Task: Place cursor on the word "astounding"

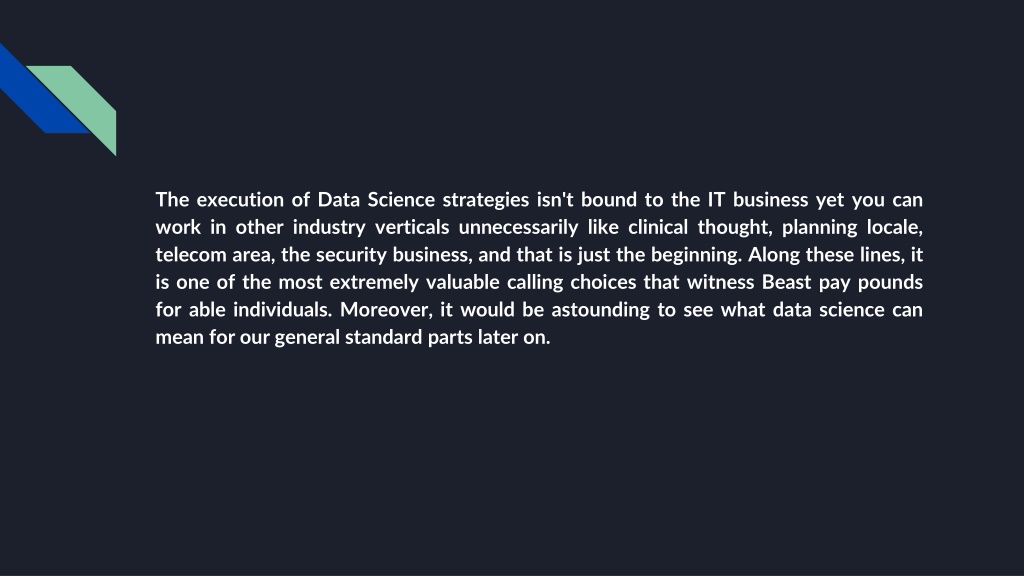Action: pyautogui.click(x=600, y=310)
